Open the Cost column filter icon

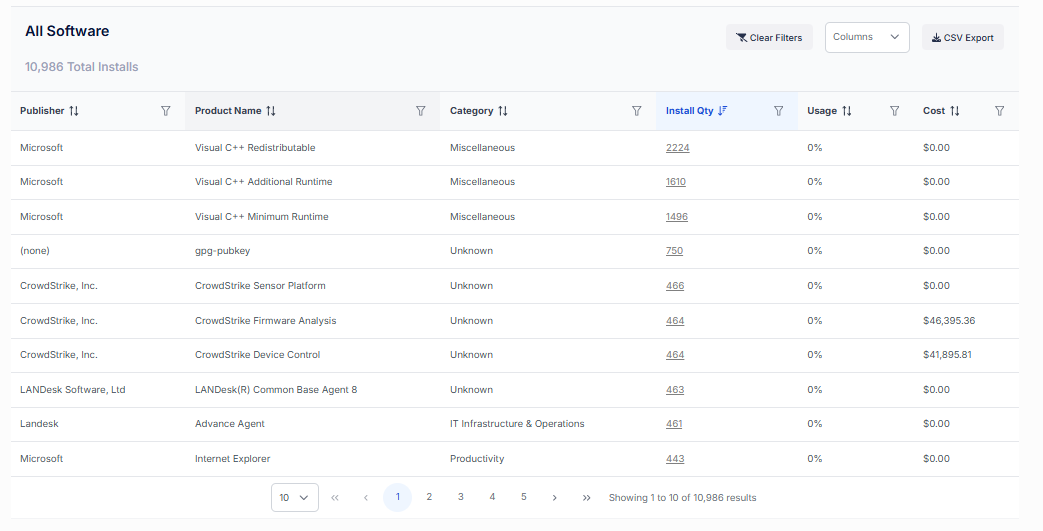pos(999,111)
